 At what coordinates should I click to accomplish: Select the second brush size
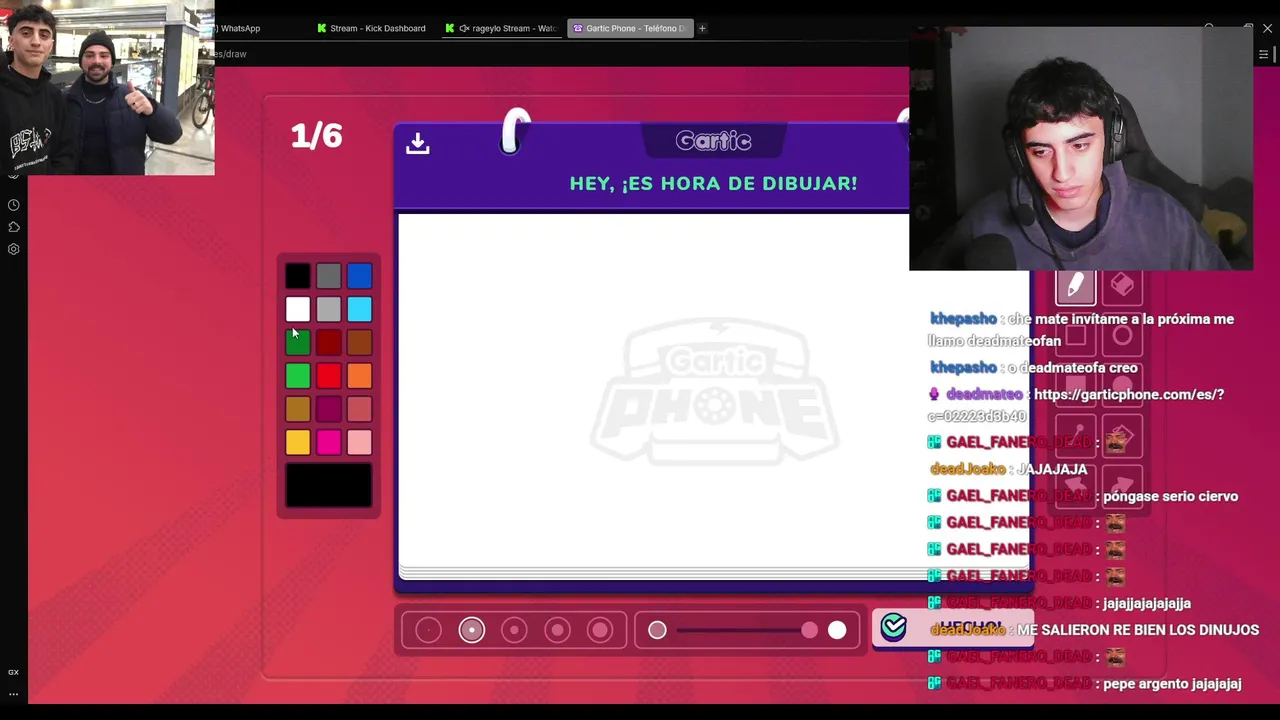coord(472,630)
